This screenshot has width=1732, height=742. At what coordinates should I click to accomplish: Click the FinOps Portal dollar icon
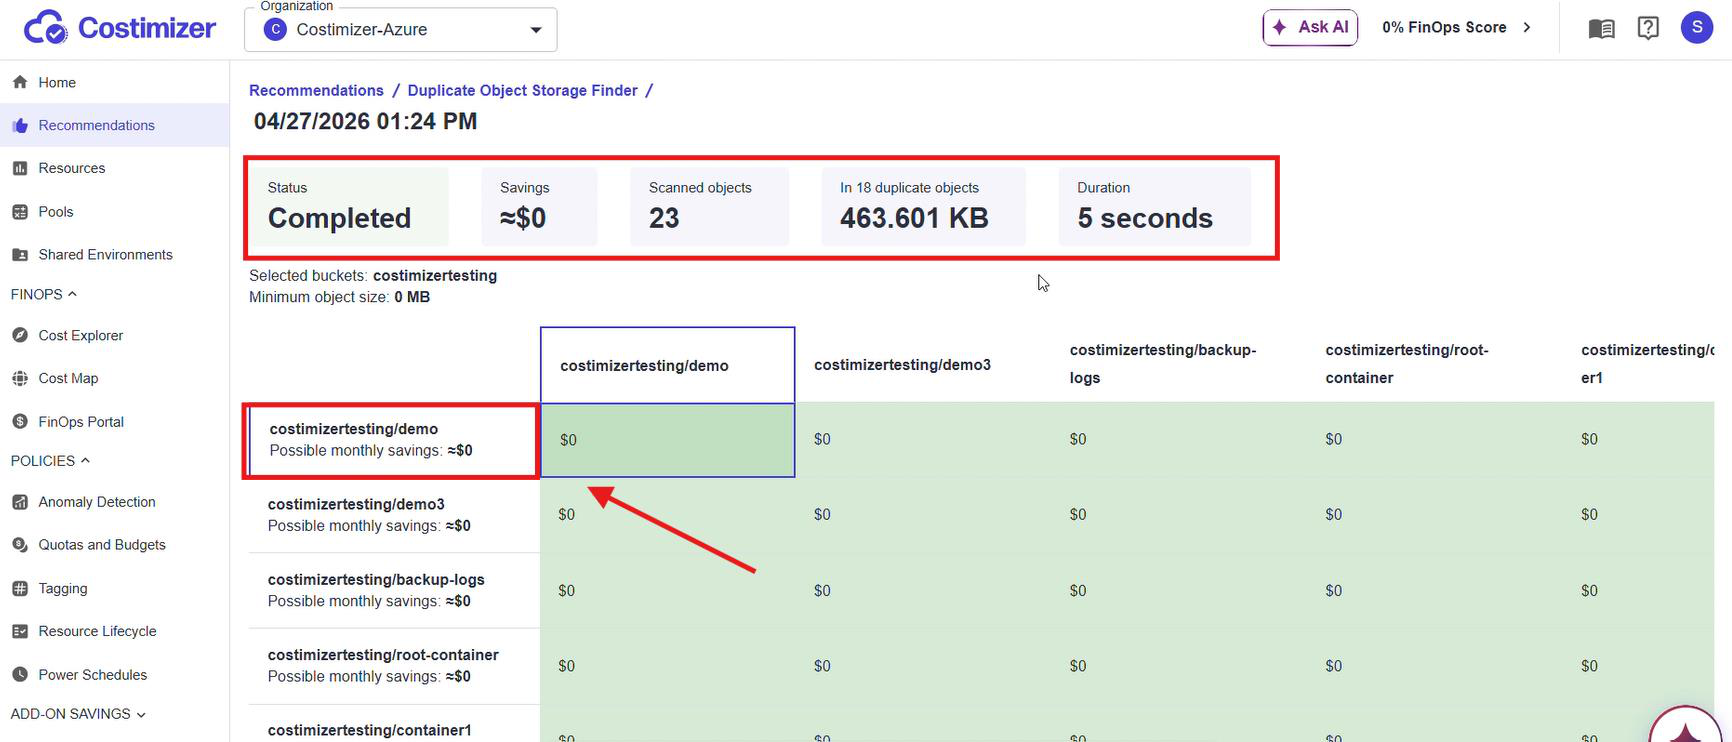(x=20, y=422)
